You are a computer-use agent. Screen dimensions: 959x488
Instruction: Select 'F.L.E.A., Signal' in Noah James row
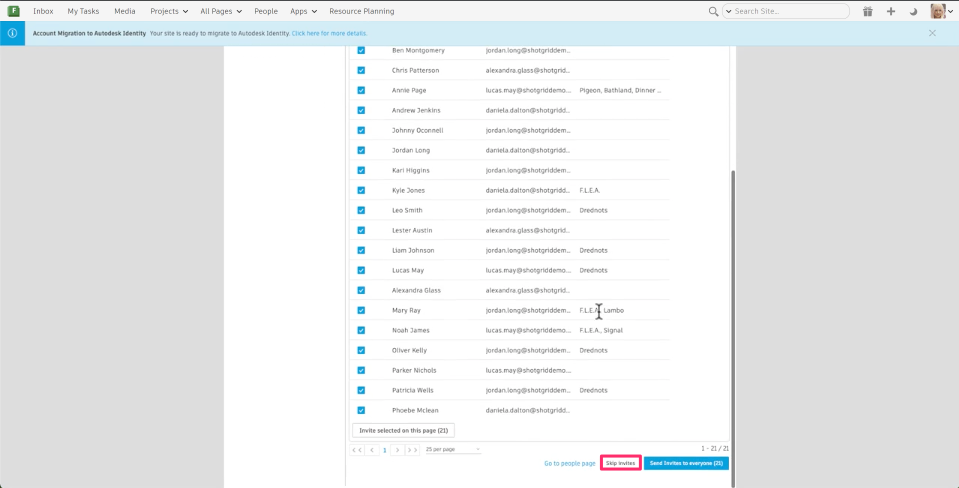click(x=601, y=330)
